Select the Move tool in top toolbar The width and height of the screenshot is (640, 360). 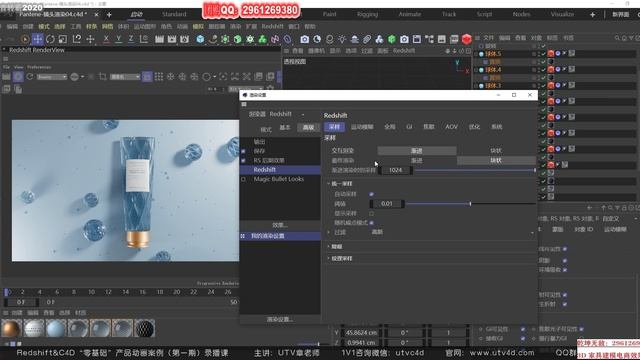pos(38,39)
